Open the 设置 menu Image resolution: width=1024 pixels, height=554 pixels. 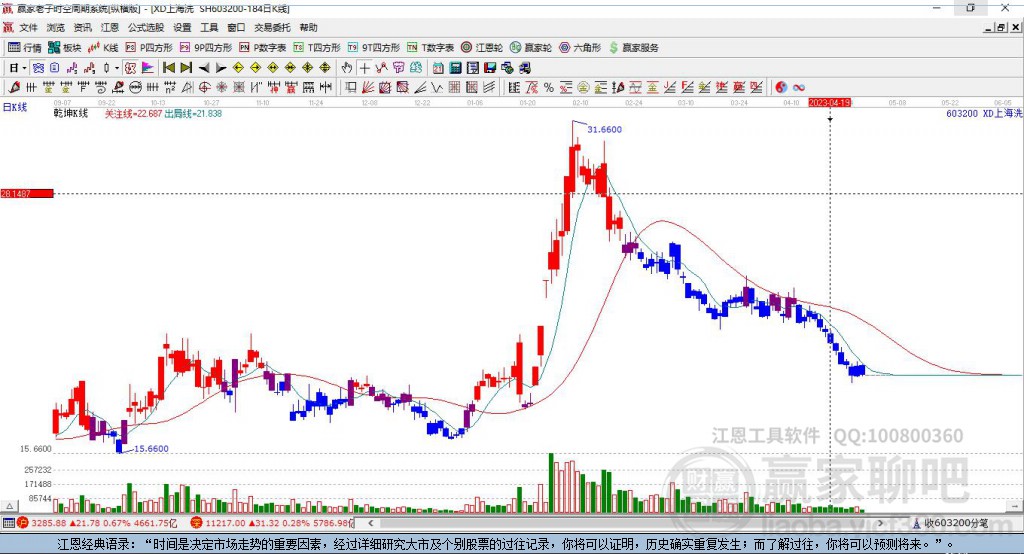[x=182, y=27]
